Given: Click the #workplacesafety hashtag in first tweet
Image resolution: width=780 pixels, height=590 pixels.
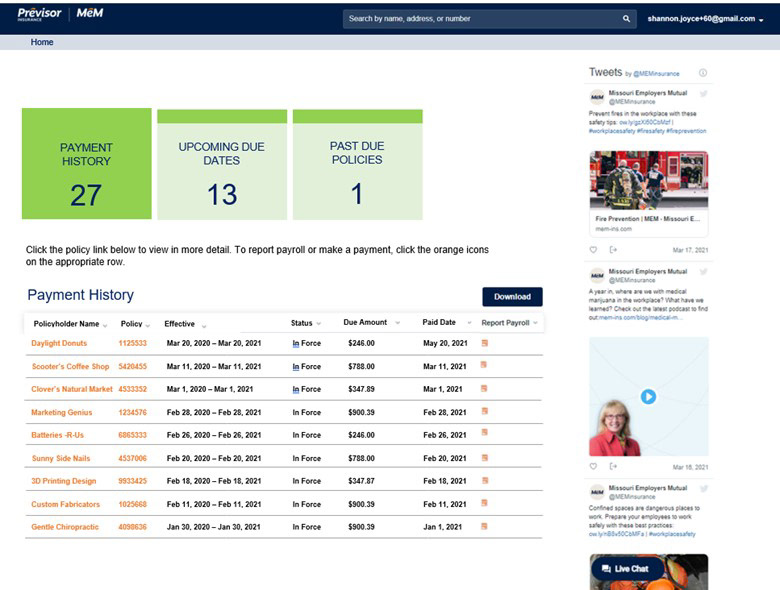Looking at the screenshot, I should pos(612,131).
